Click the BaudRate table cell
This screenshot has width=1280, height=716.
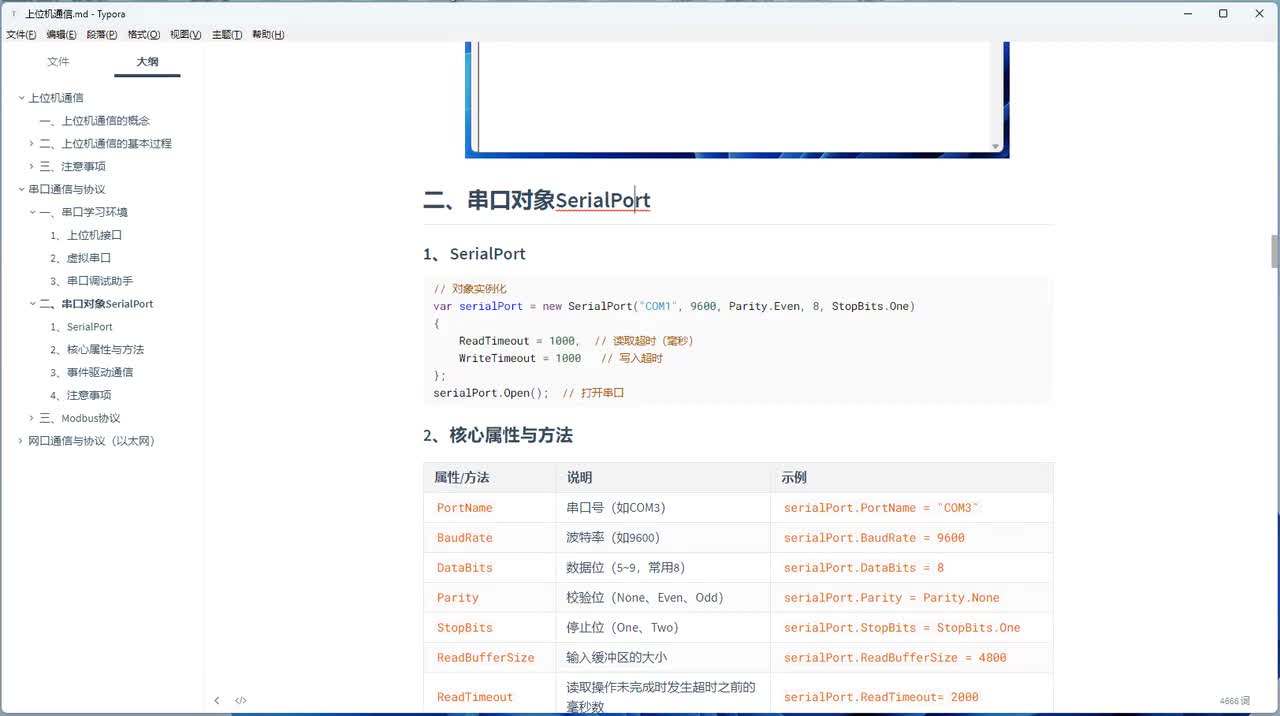(x=490, y=538)
